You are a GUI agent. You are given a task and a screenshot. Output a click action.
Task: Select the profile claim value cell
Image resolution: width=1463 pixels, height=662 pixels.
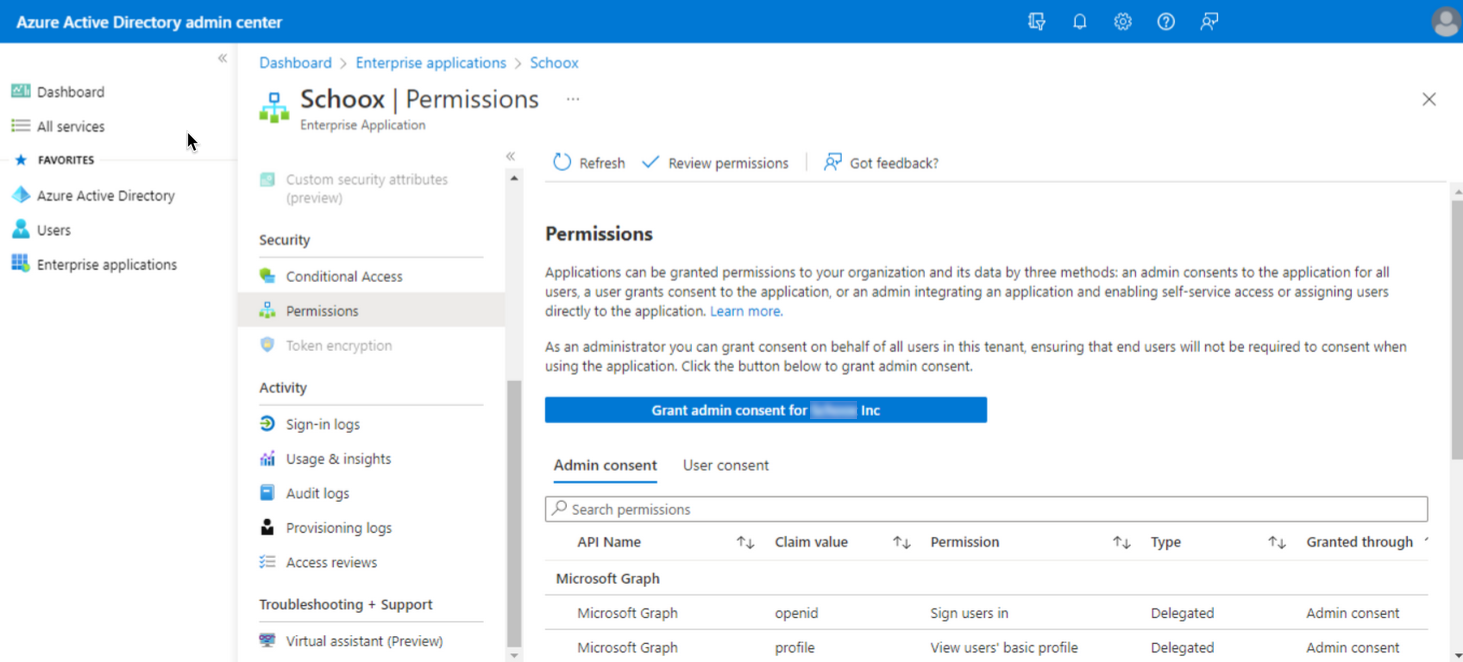[795, 647]
